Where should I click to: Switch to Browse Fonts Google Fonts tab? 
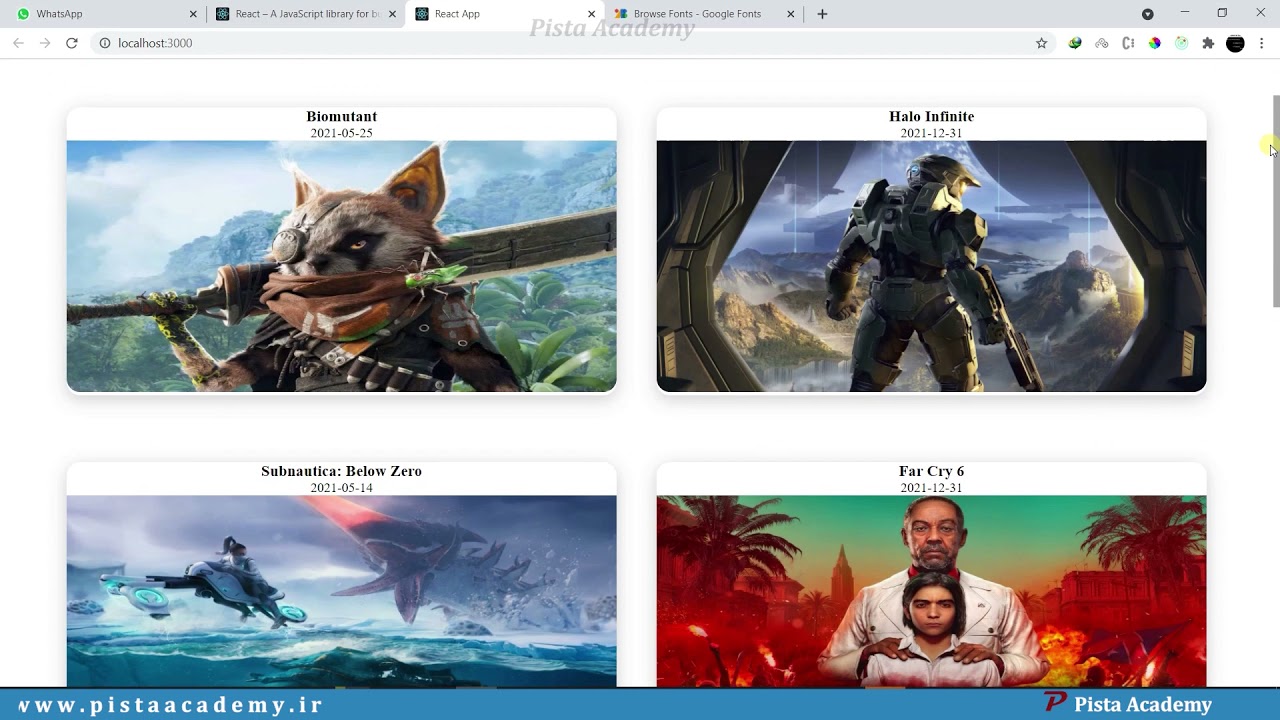coord(704,14)
